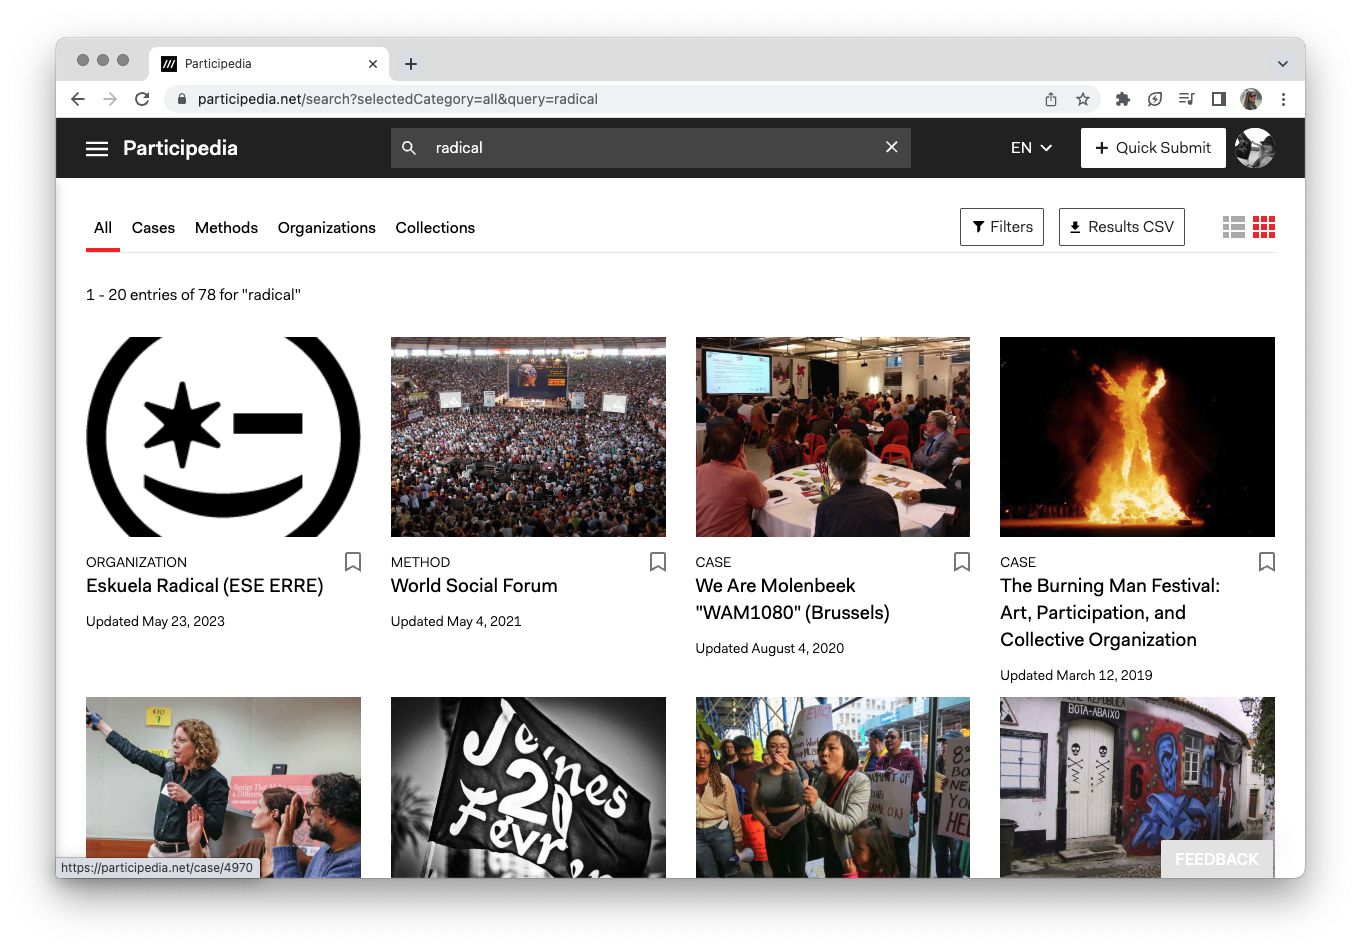The image size is (1361, 952).
Task: Select the Organizations tab
Action: click(326, 228)
